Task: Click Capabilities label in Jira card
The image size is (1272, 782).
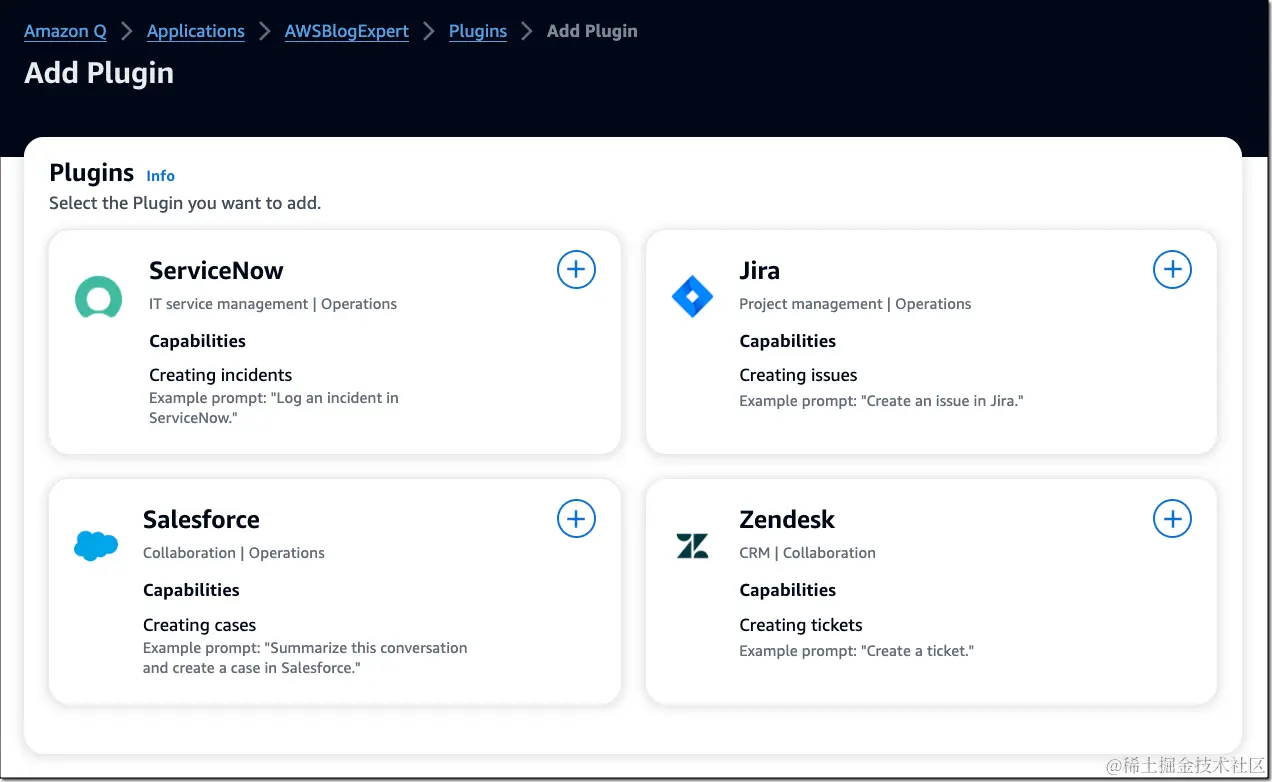Action: tap(787, 341)
